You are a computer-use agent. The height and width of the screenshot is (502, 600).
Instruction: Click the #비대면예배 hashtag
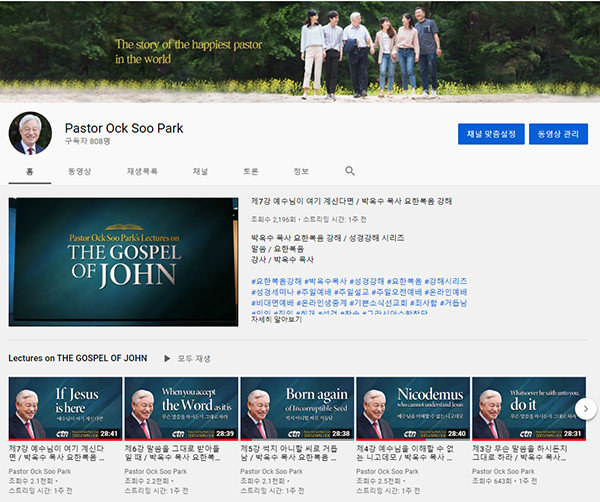[272, 303]
